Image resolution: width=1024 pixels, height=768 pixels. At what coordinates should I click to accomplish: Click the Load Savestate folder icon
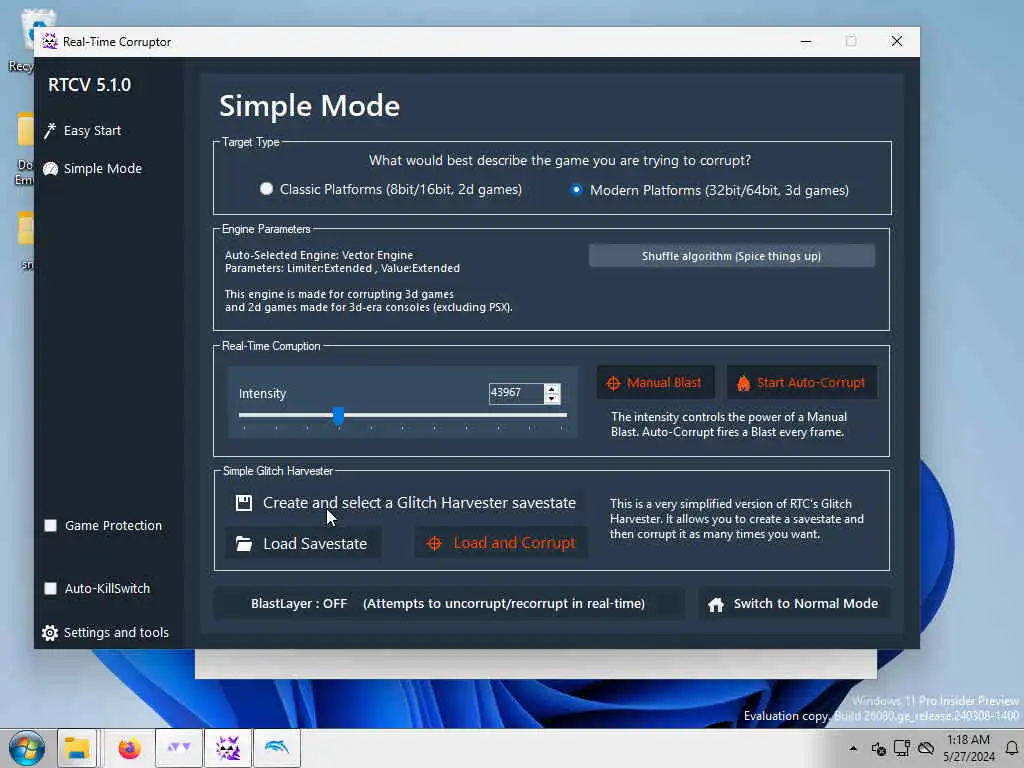tap(244, 543)
